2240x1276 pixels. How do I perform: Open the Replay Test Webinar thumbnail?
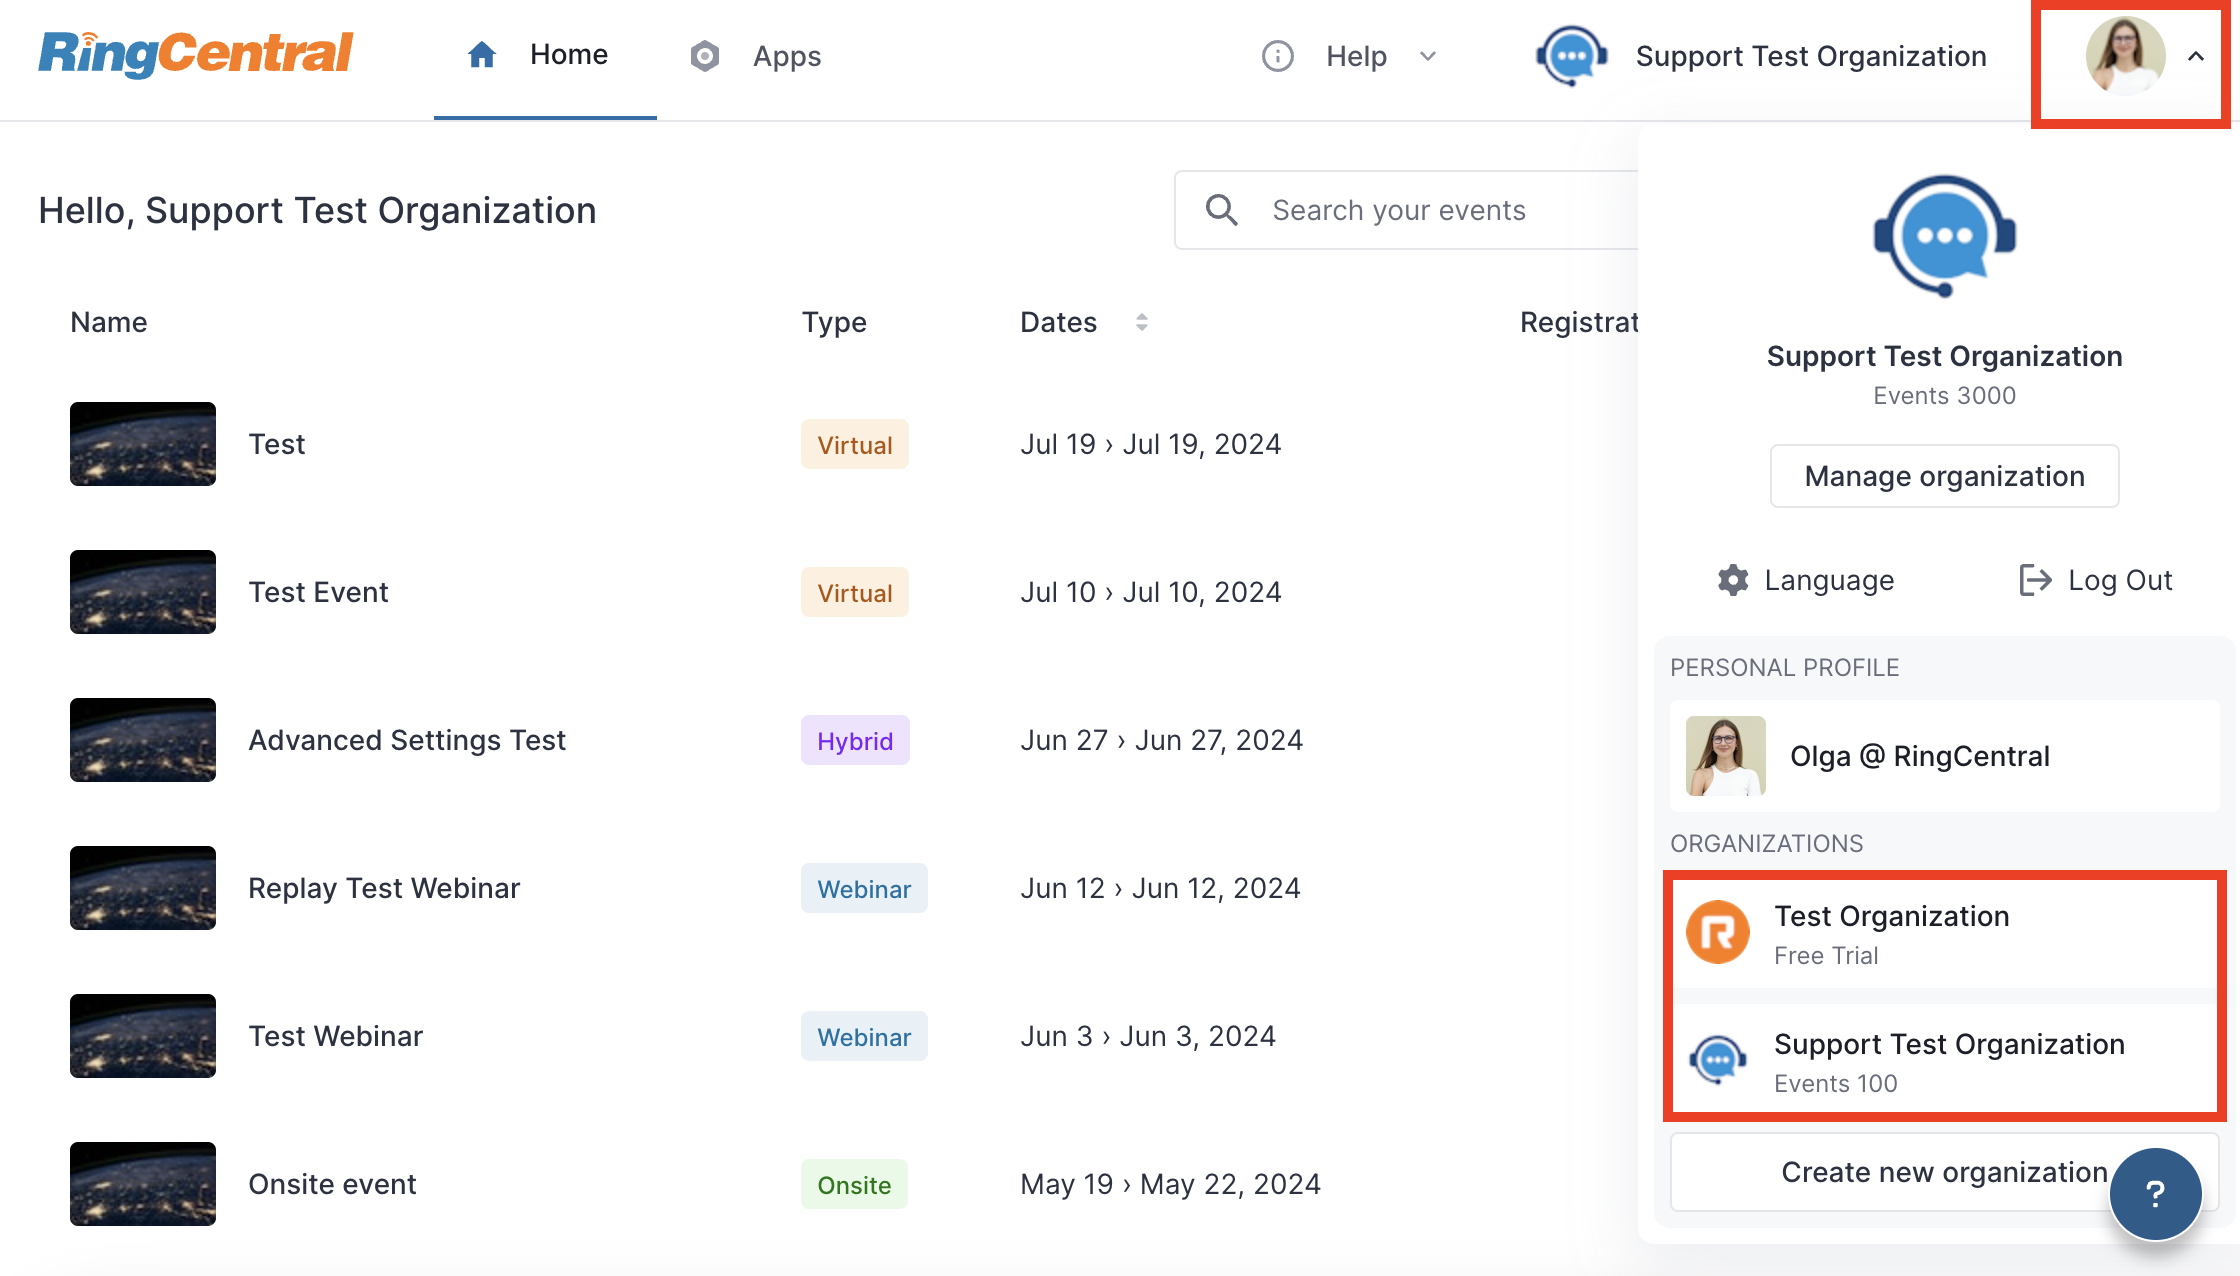tap(143, 888)
